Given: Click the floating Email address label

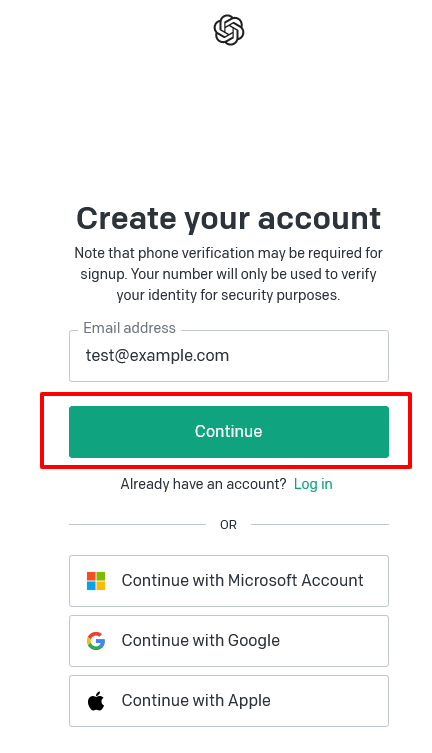Looking at the screenshot, I should click(x=130, y=328).
